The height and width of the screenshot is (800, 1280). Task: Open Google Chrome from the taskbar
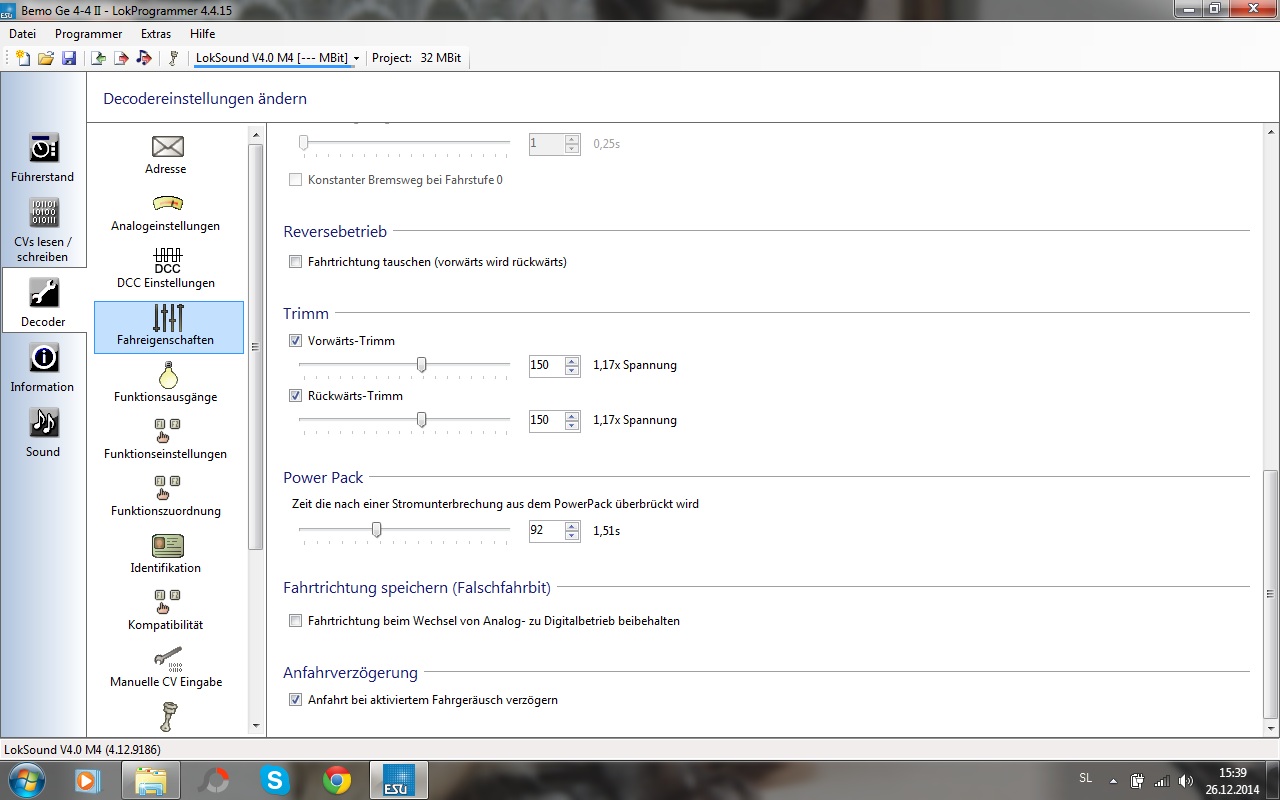[337, 779]
